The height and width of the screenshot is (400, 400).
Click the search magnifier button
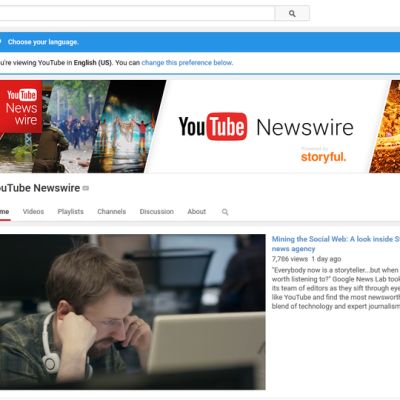(292, 13)
